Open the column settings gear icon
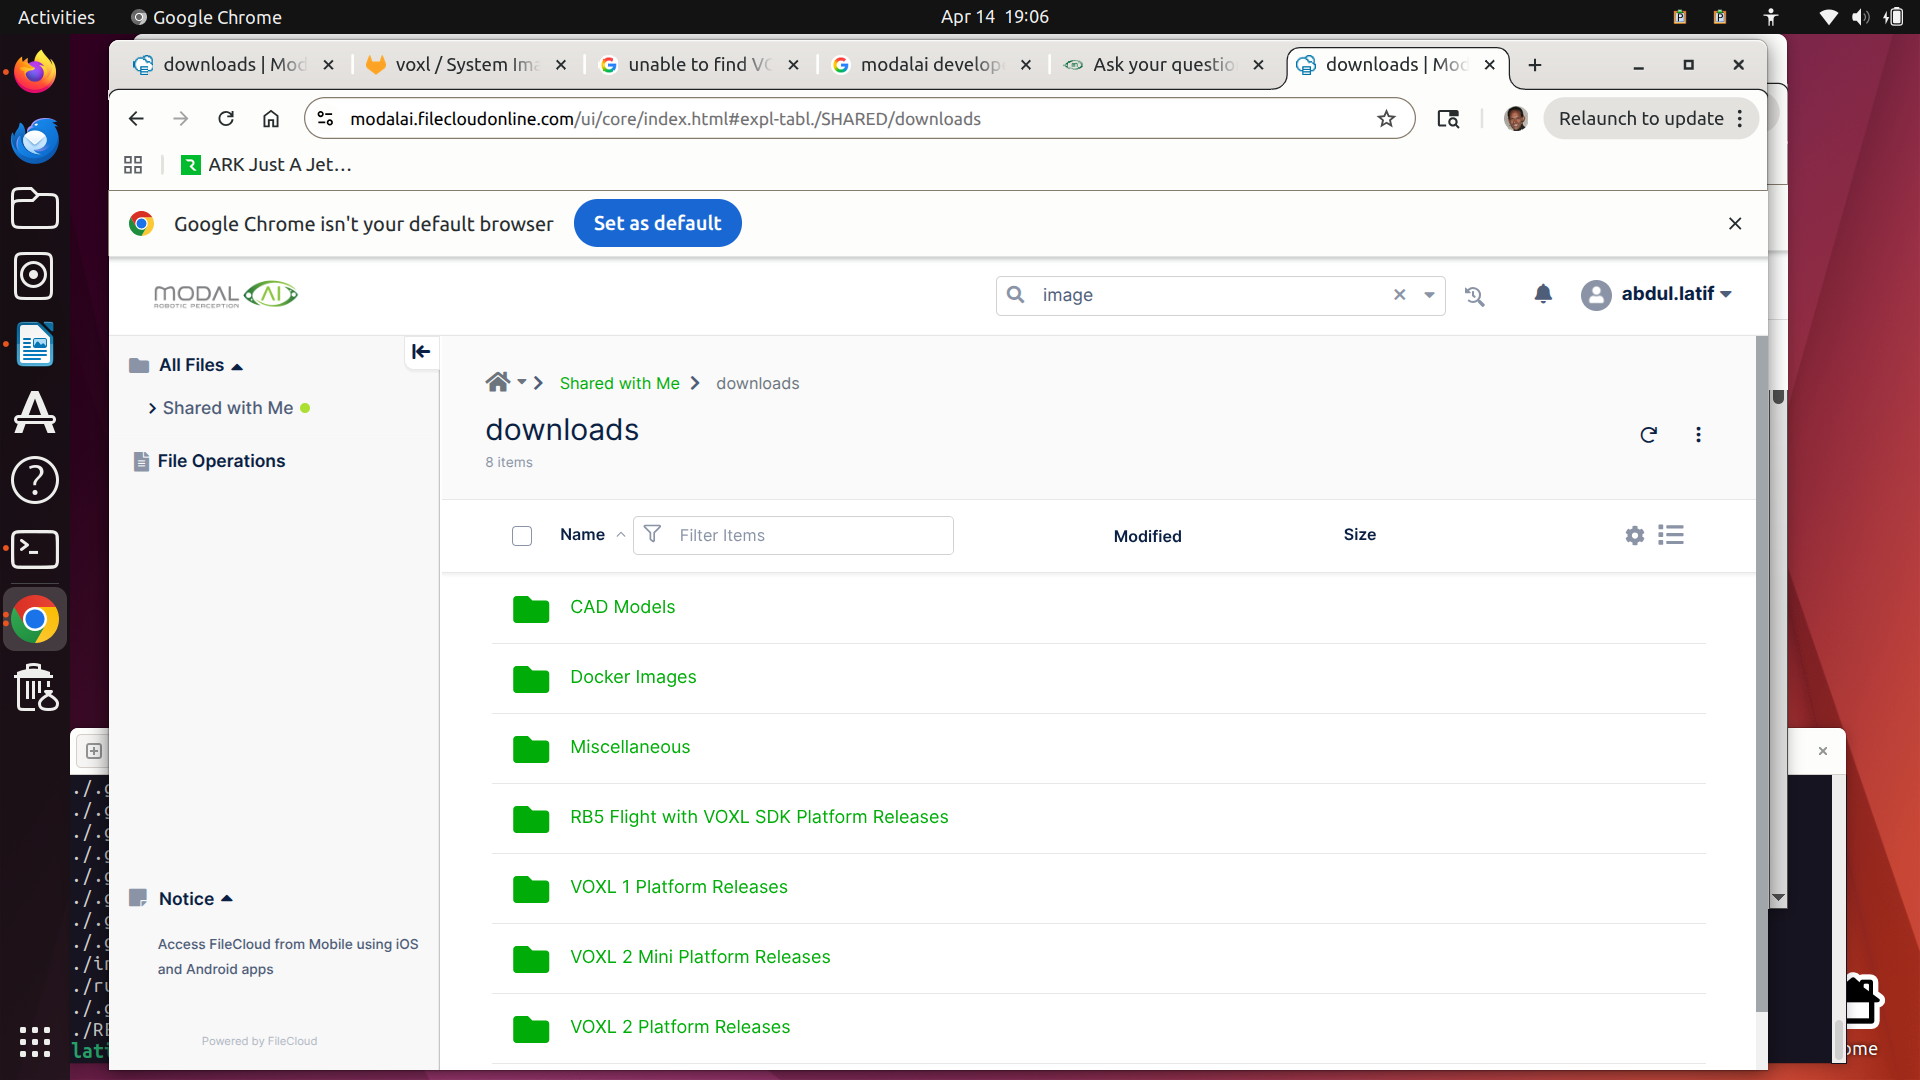This screenshot has width=1920, height=1080. coord(1634,535)
